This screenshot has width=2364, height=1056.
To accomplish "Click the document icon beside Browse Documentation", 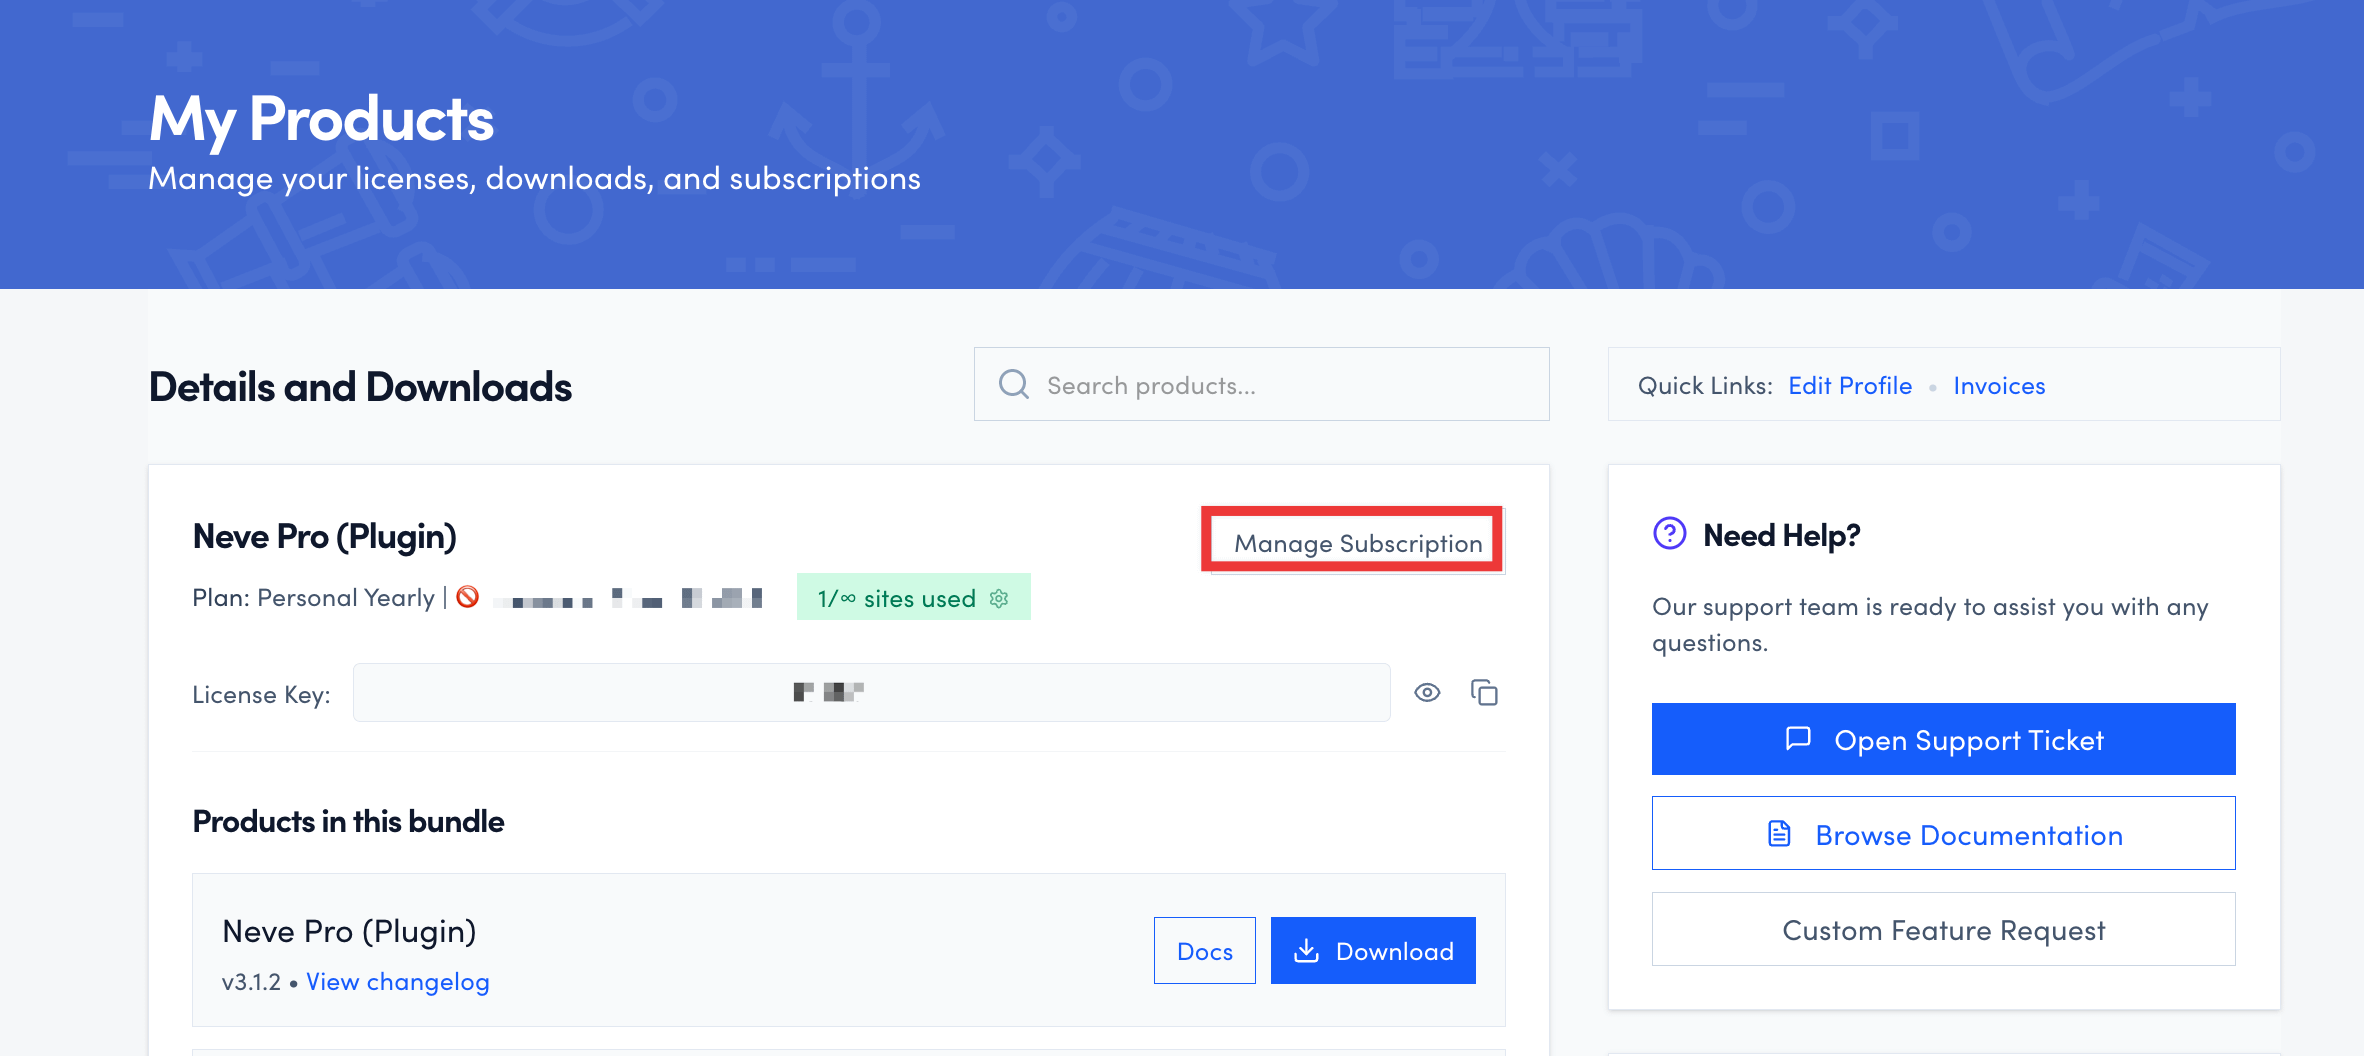I will coord(1779,834).
